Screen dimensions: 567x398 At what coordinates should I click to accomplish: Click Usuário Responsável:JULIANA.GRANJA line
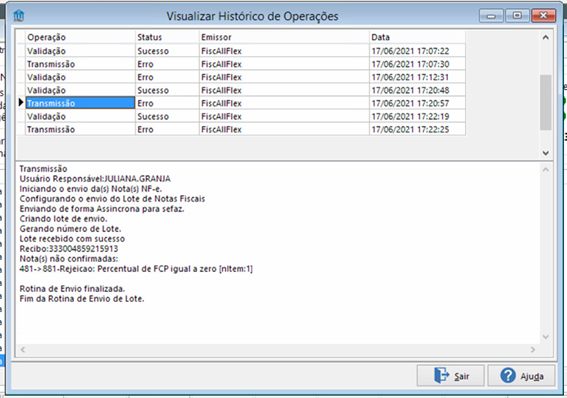(x=95, y=179)
